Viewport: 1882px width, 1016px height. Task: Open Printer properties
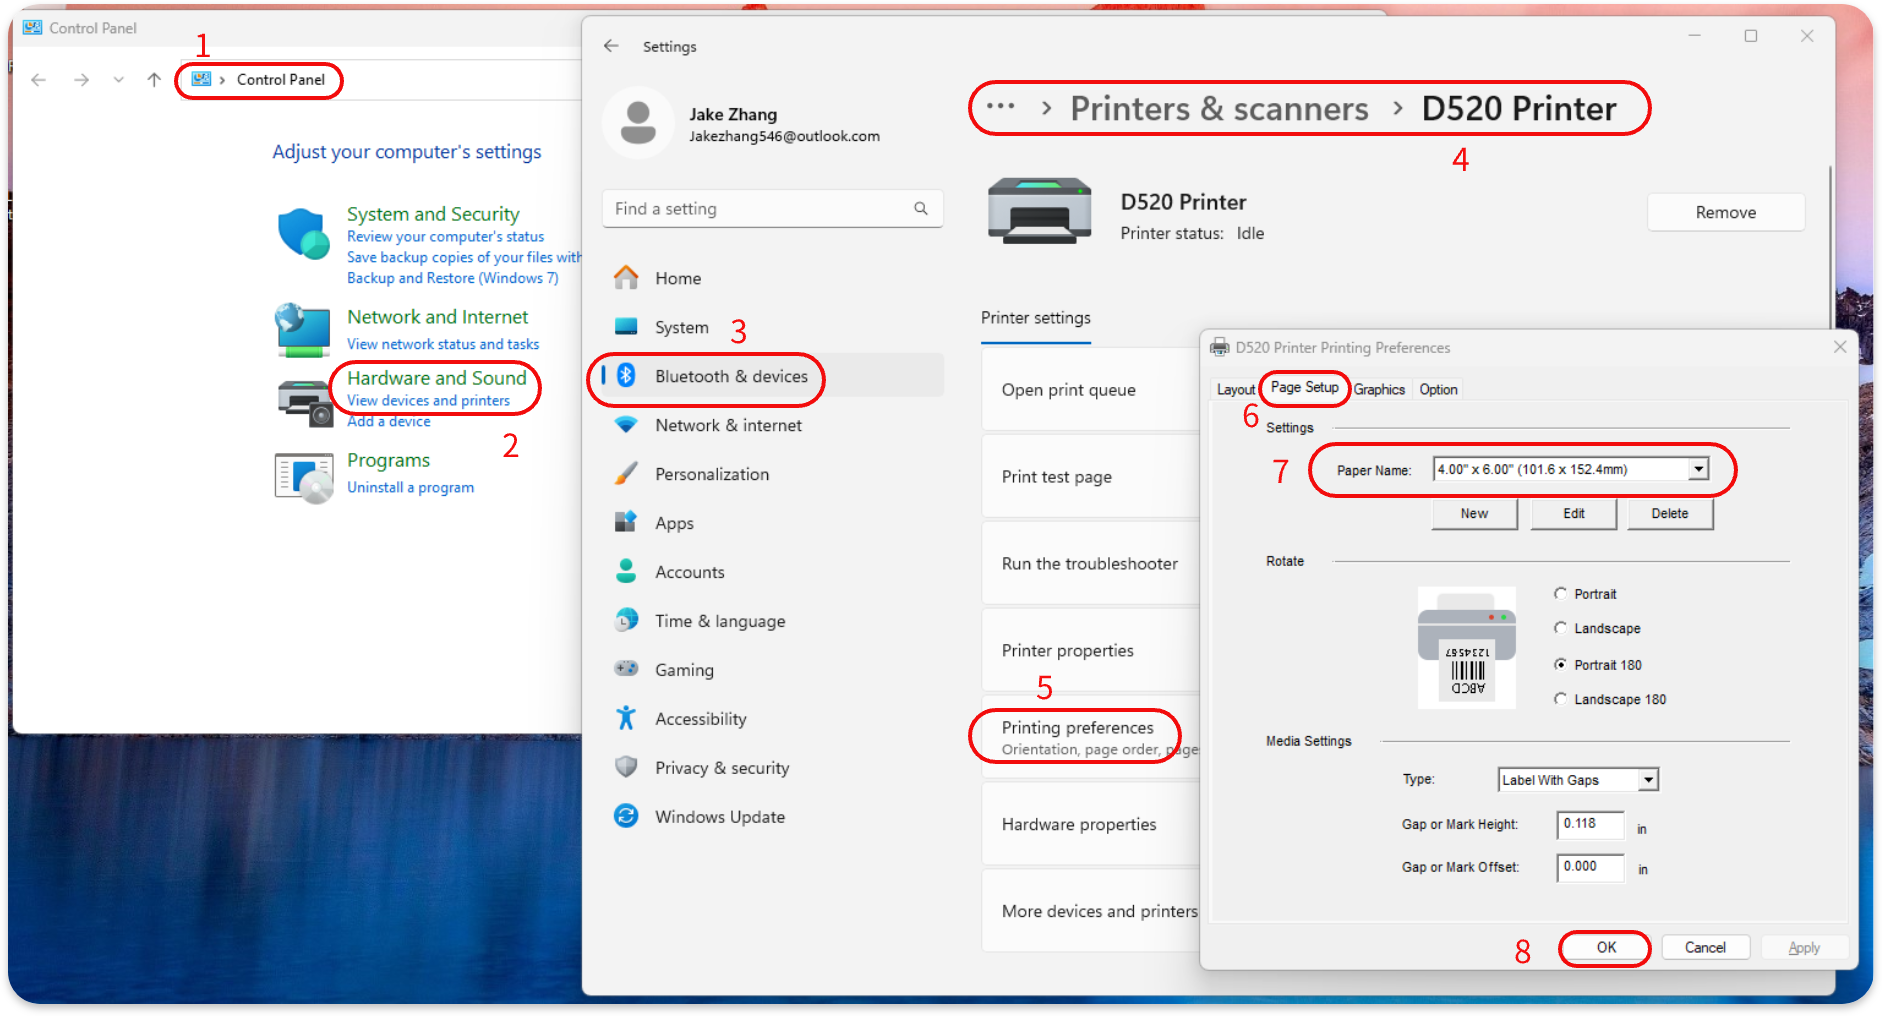[x=1091, y=651]
